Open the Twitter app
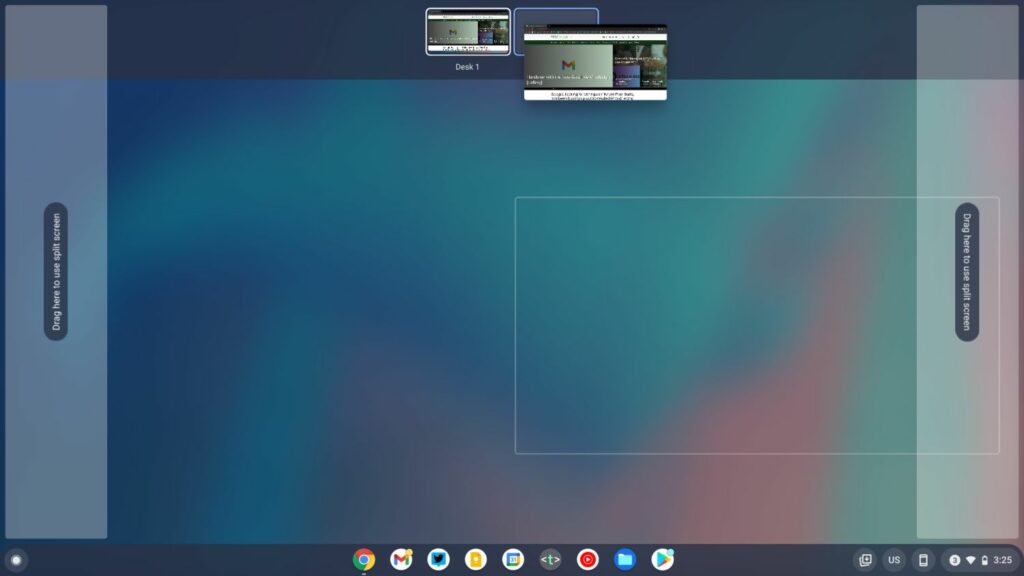The width and height of the screenshot is (1024, 576). coord(438,560)
